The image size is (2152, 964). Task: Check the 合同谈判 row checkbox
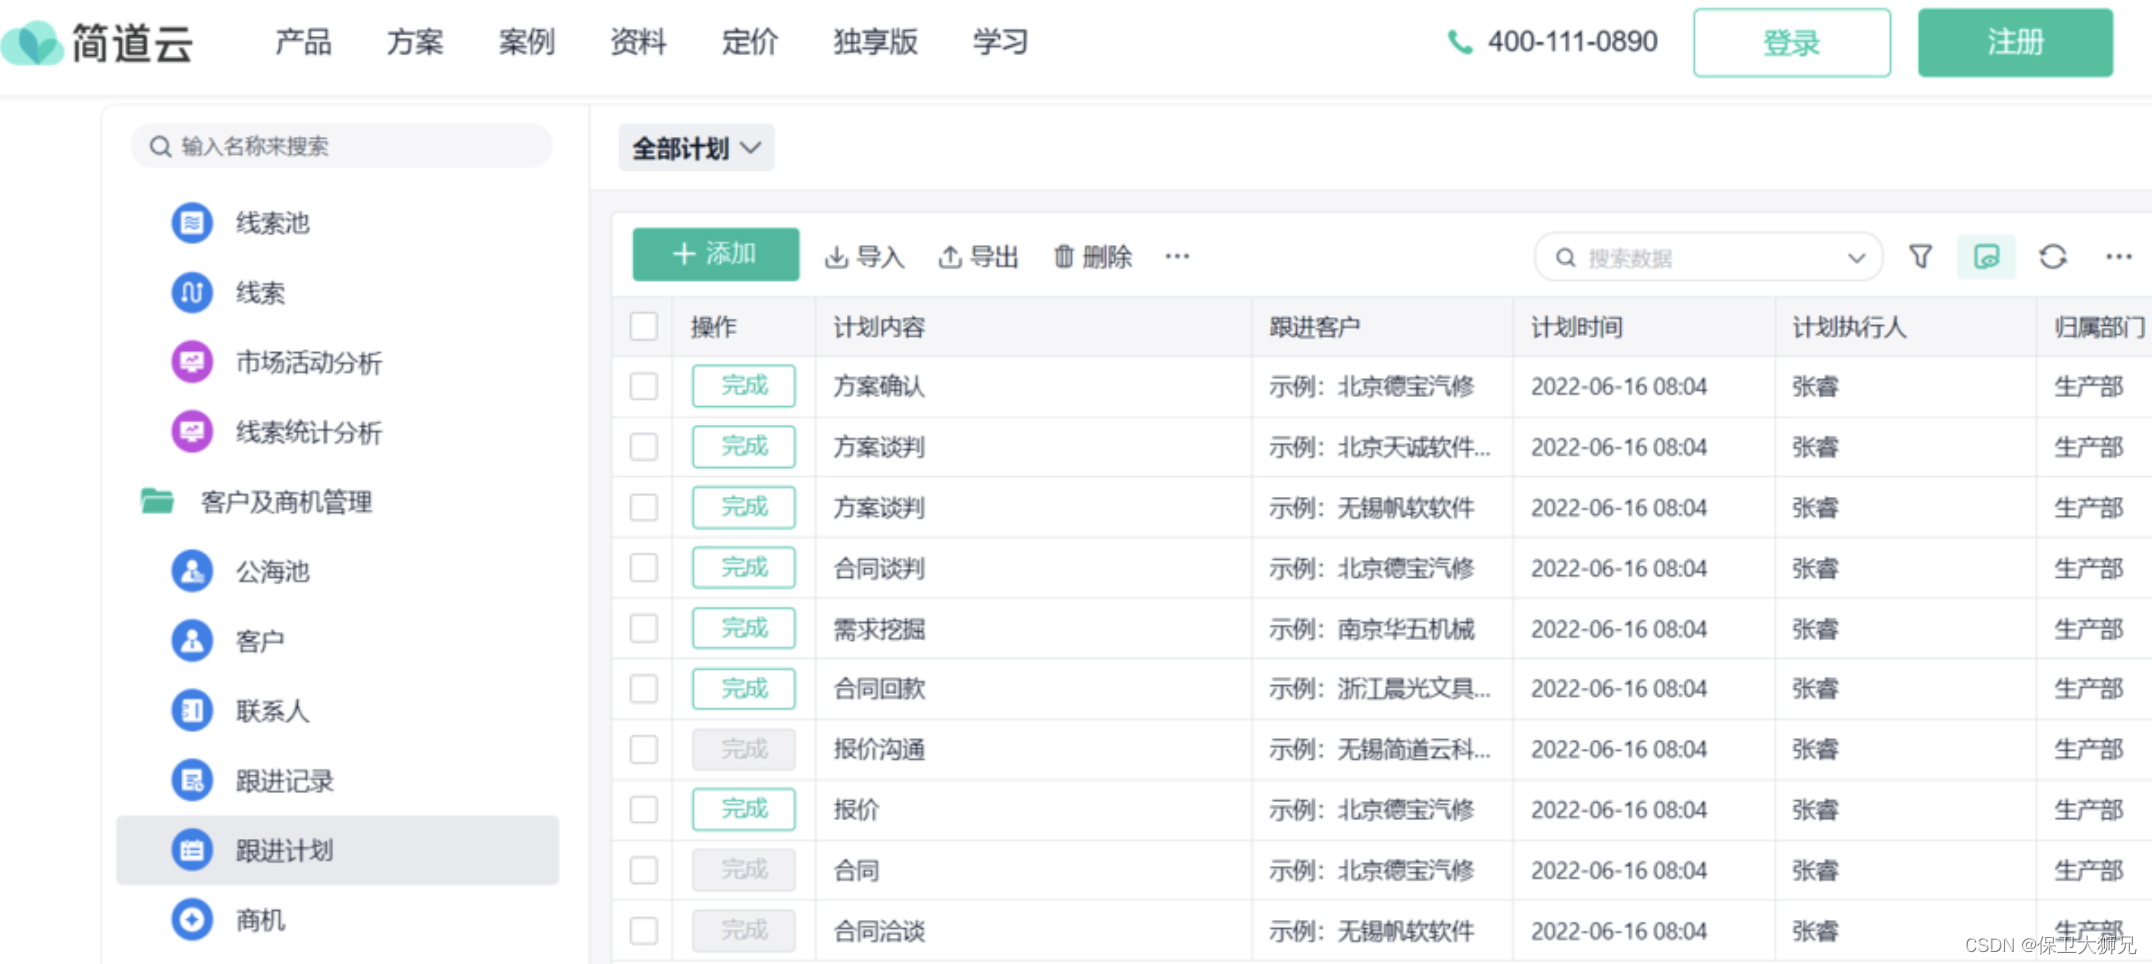tap(644, 567)
